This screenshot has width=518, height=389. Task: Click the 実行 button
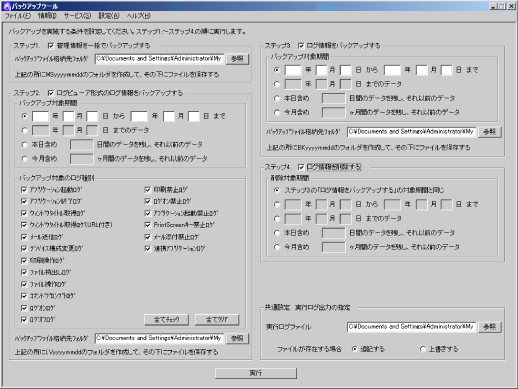click(x=256, y=373)
